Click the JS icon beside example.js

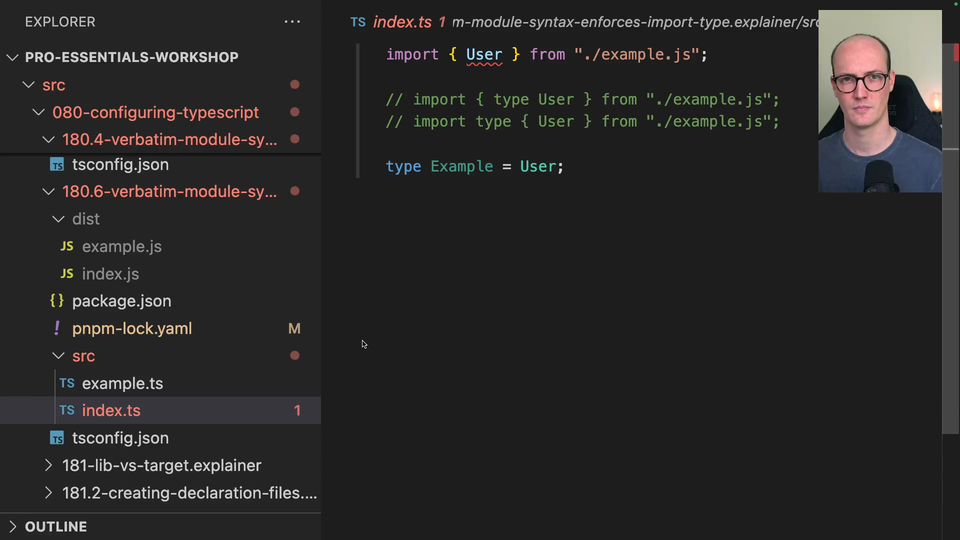tap(67, 246)
